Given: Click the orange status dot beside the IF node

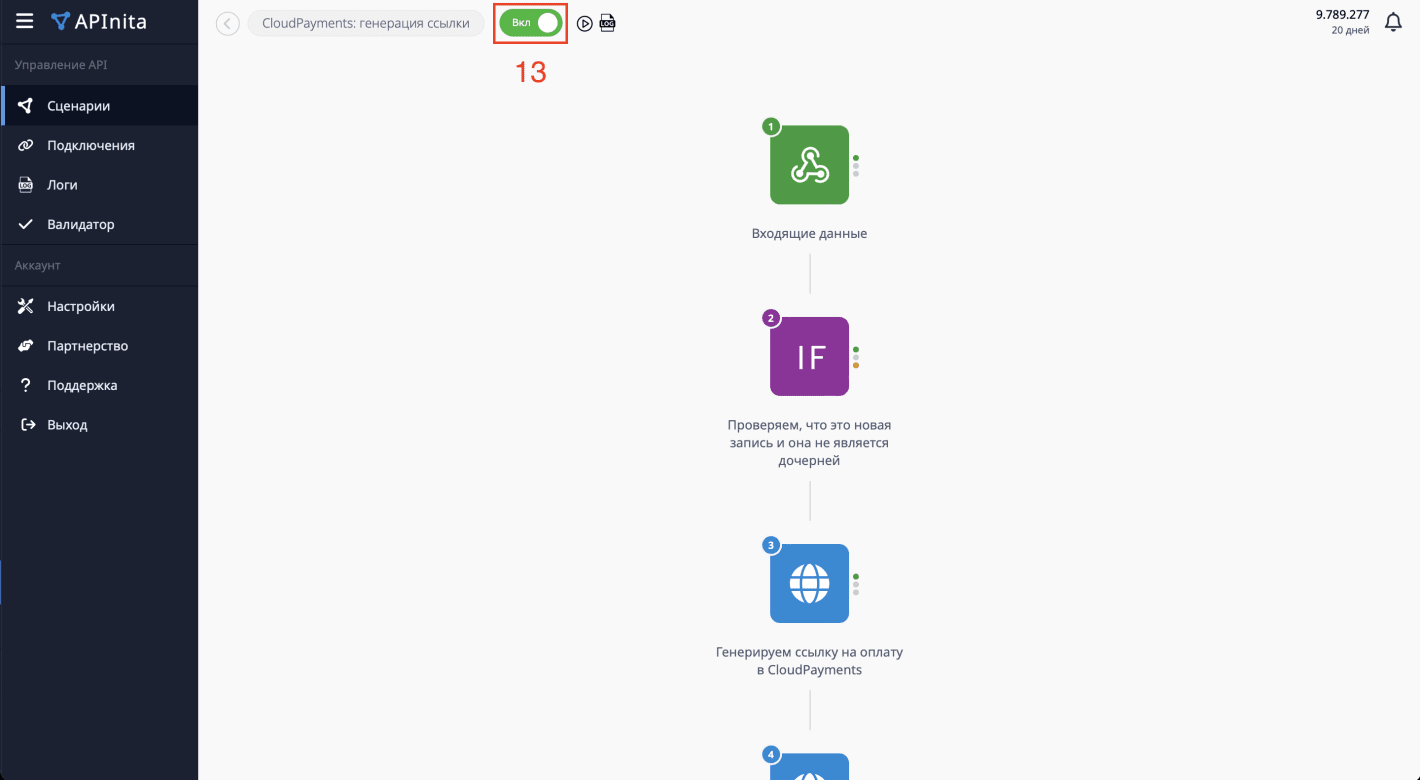Looking at the screenshot, I should 856,365.
